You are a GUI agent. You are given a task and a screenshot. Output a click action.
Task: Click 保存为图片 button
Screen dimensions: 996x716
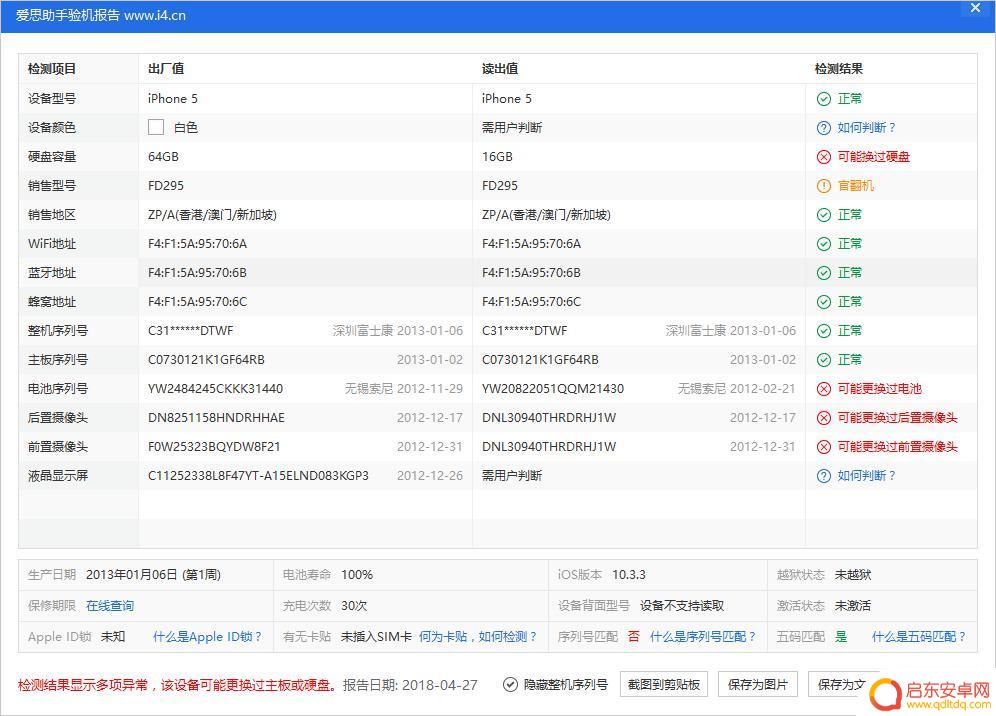(x=757, y=684)
